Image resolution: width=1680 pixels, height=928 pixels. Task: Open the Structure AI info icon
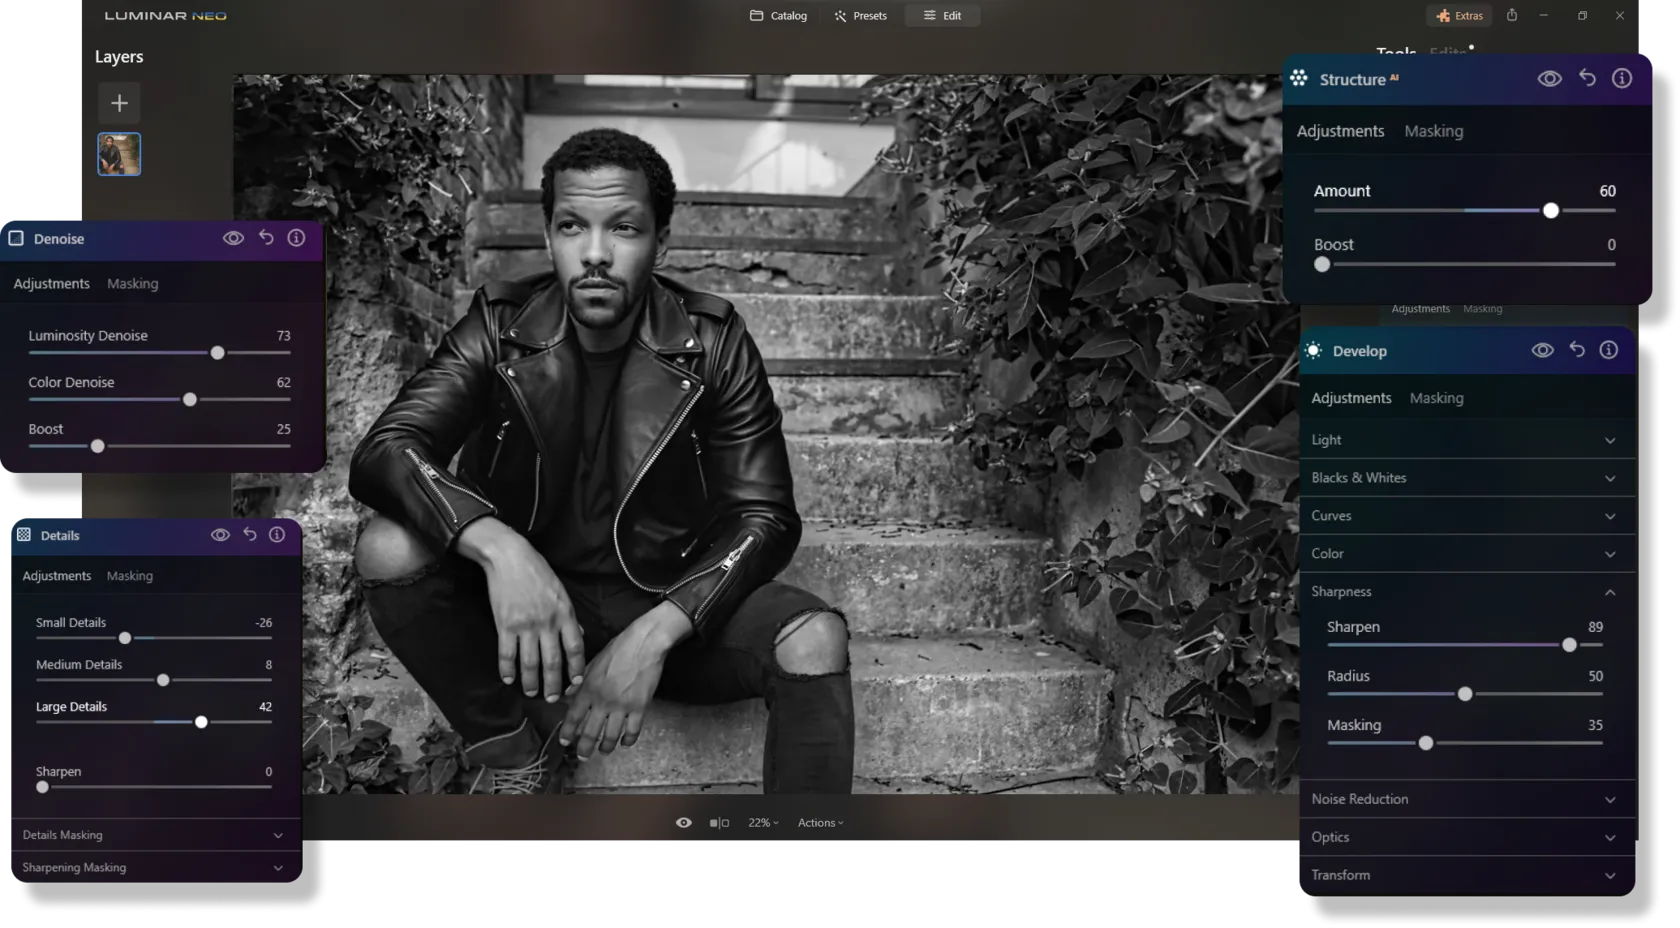[x=1622, y=78]
